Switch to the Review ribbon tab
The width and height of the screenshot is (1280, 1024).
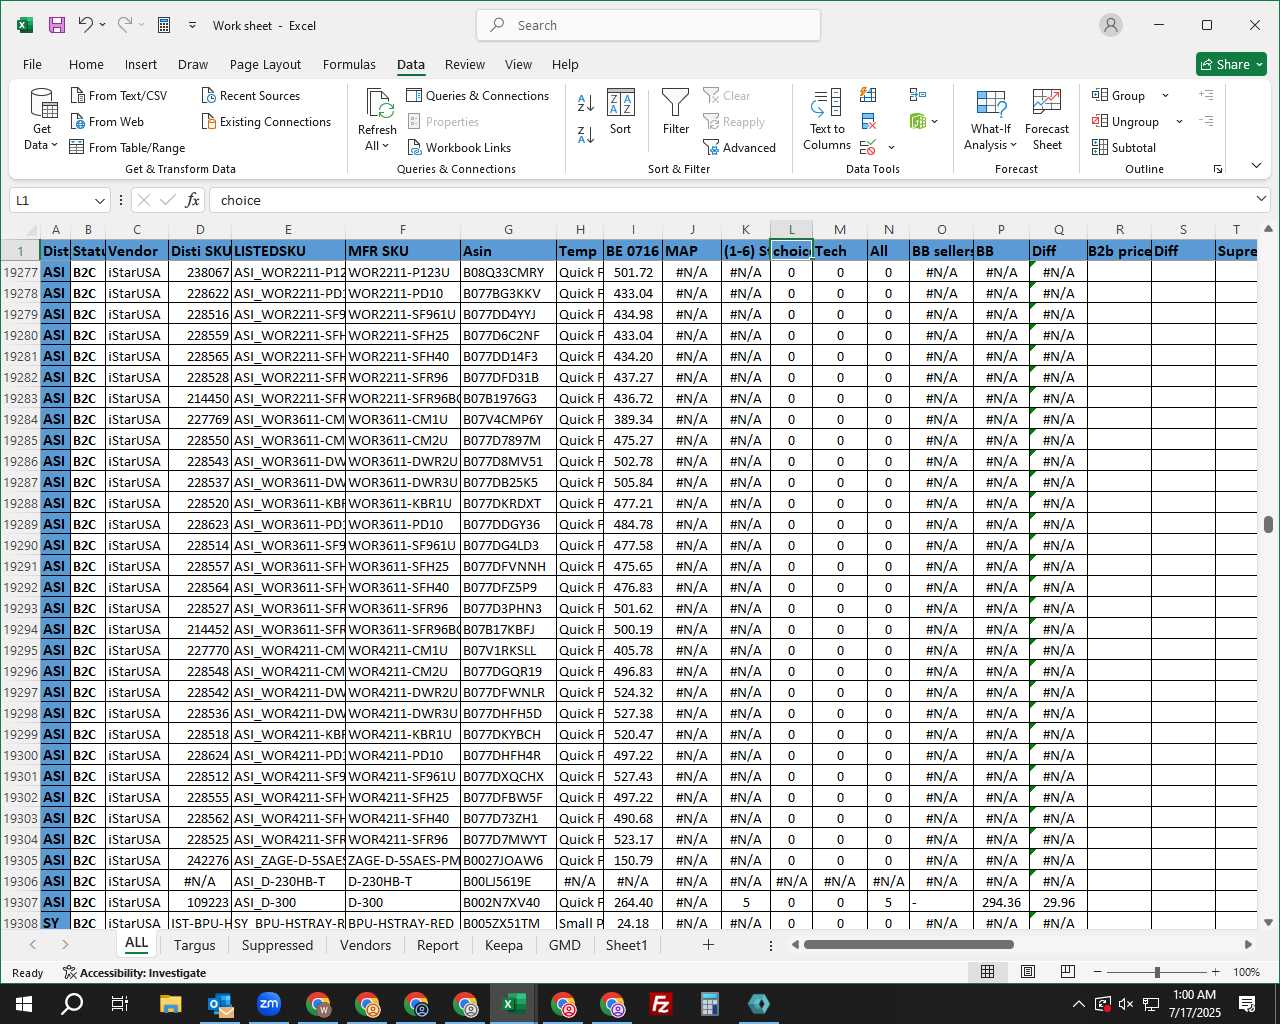[464, 64]
